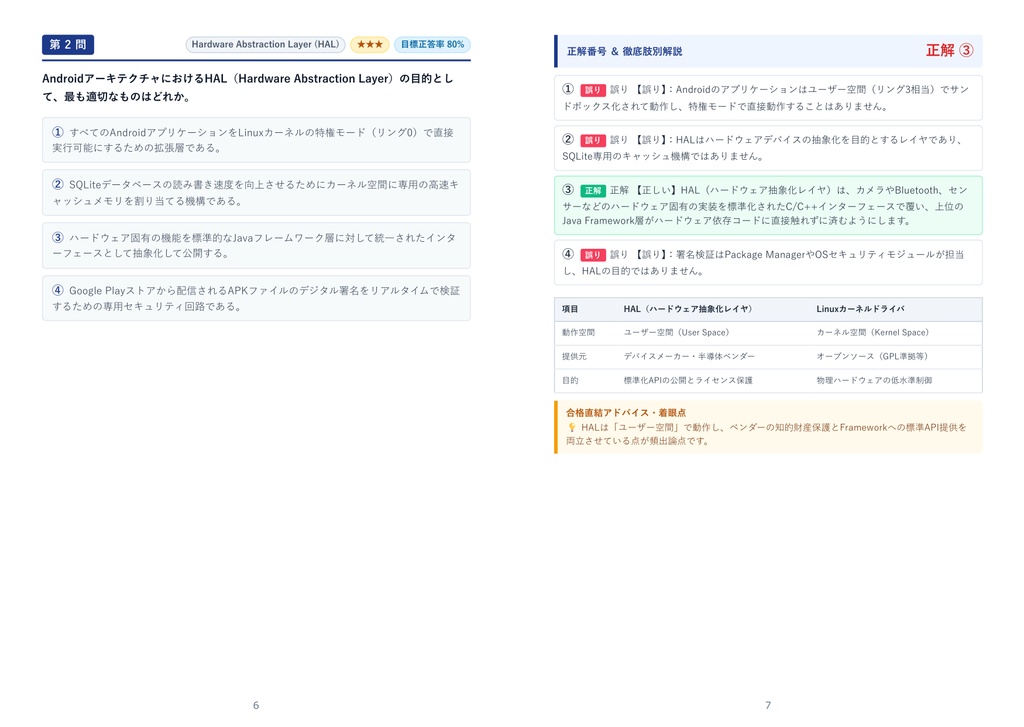Select answer option ② about SQLite cache memory
The width and height of the screenshot is (1024, 727).
[256, 193]
